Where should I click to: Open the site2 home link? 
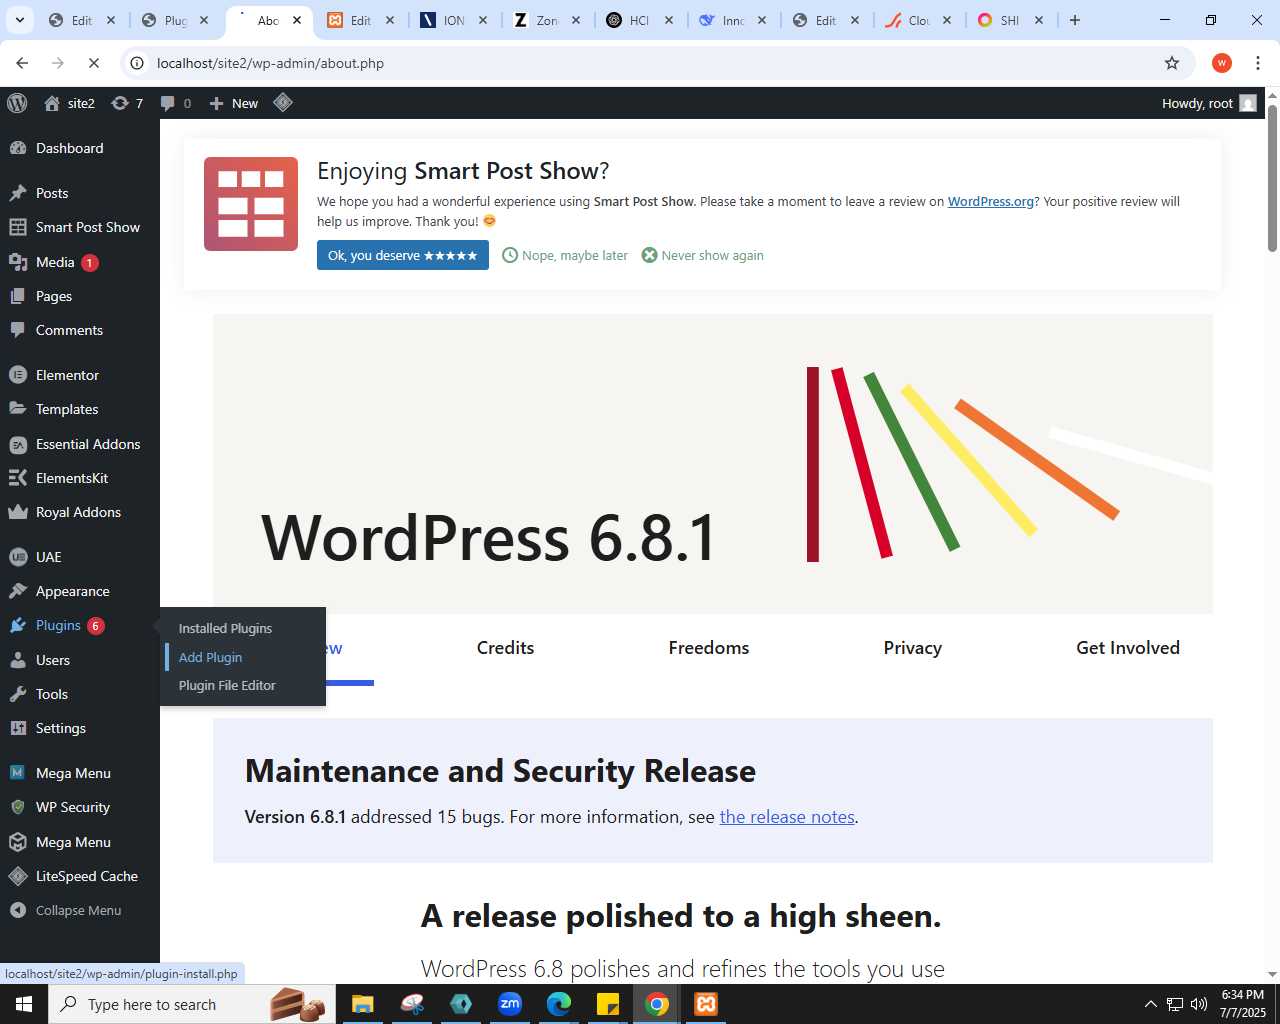pyautogui.click(x=69, y=103)
